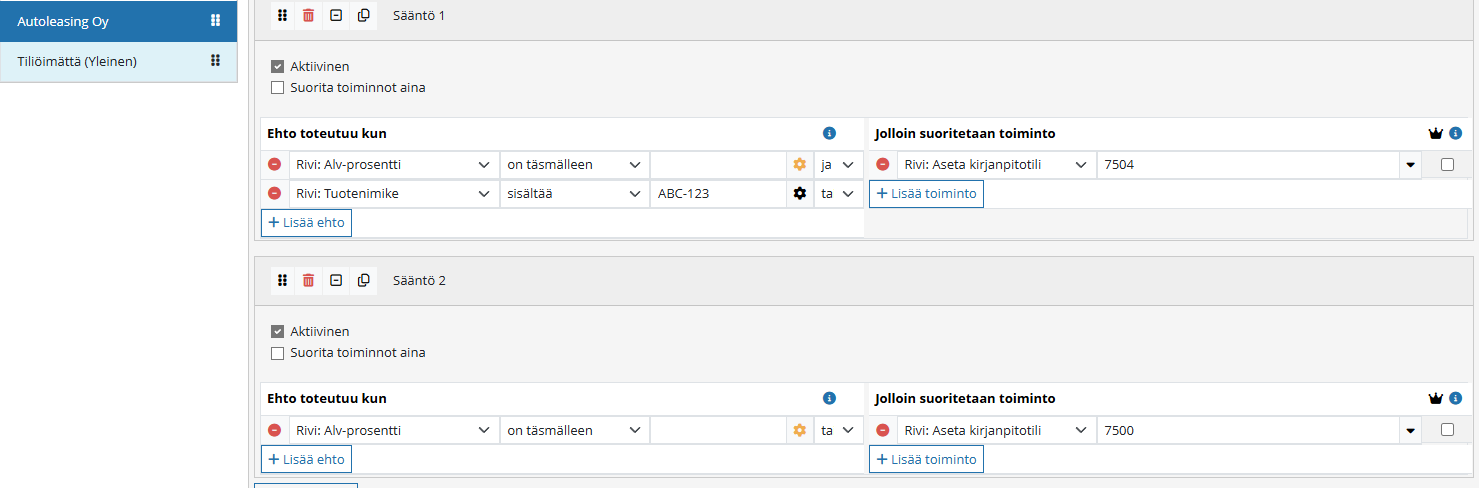Click the crown icon in Sääntö 1 actions header

click(1436, 133)
